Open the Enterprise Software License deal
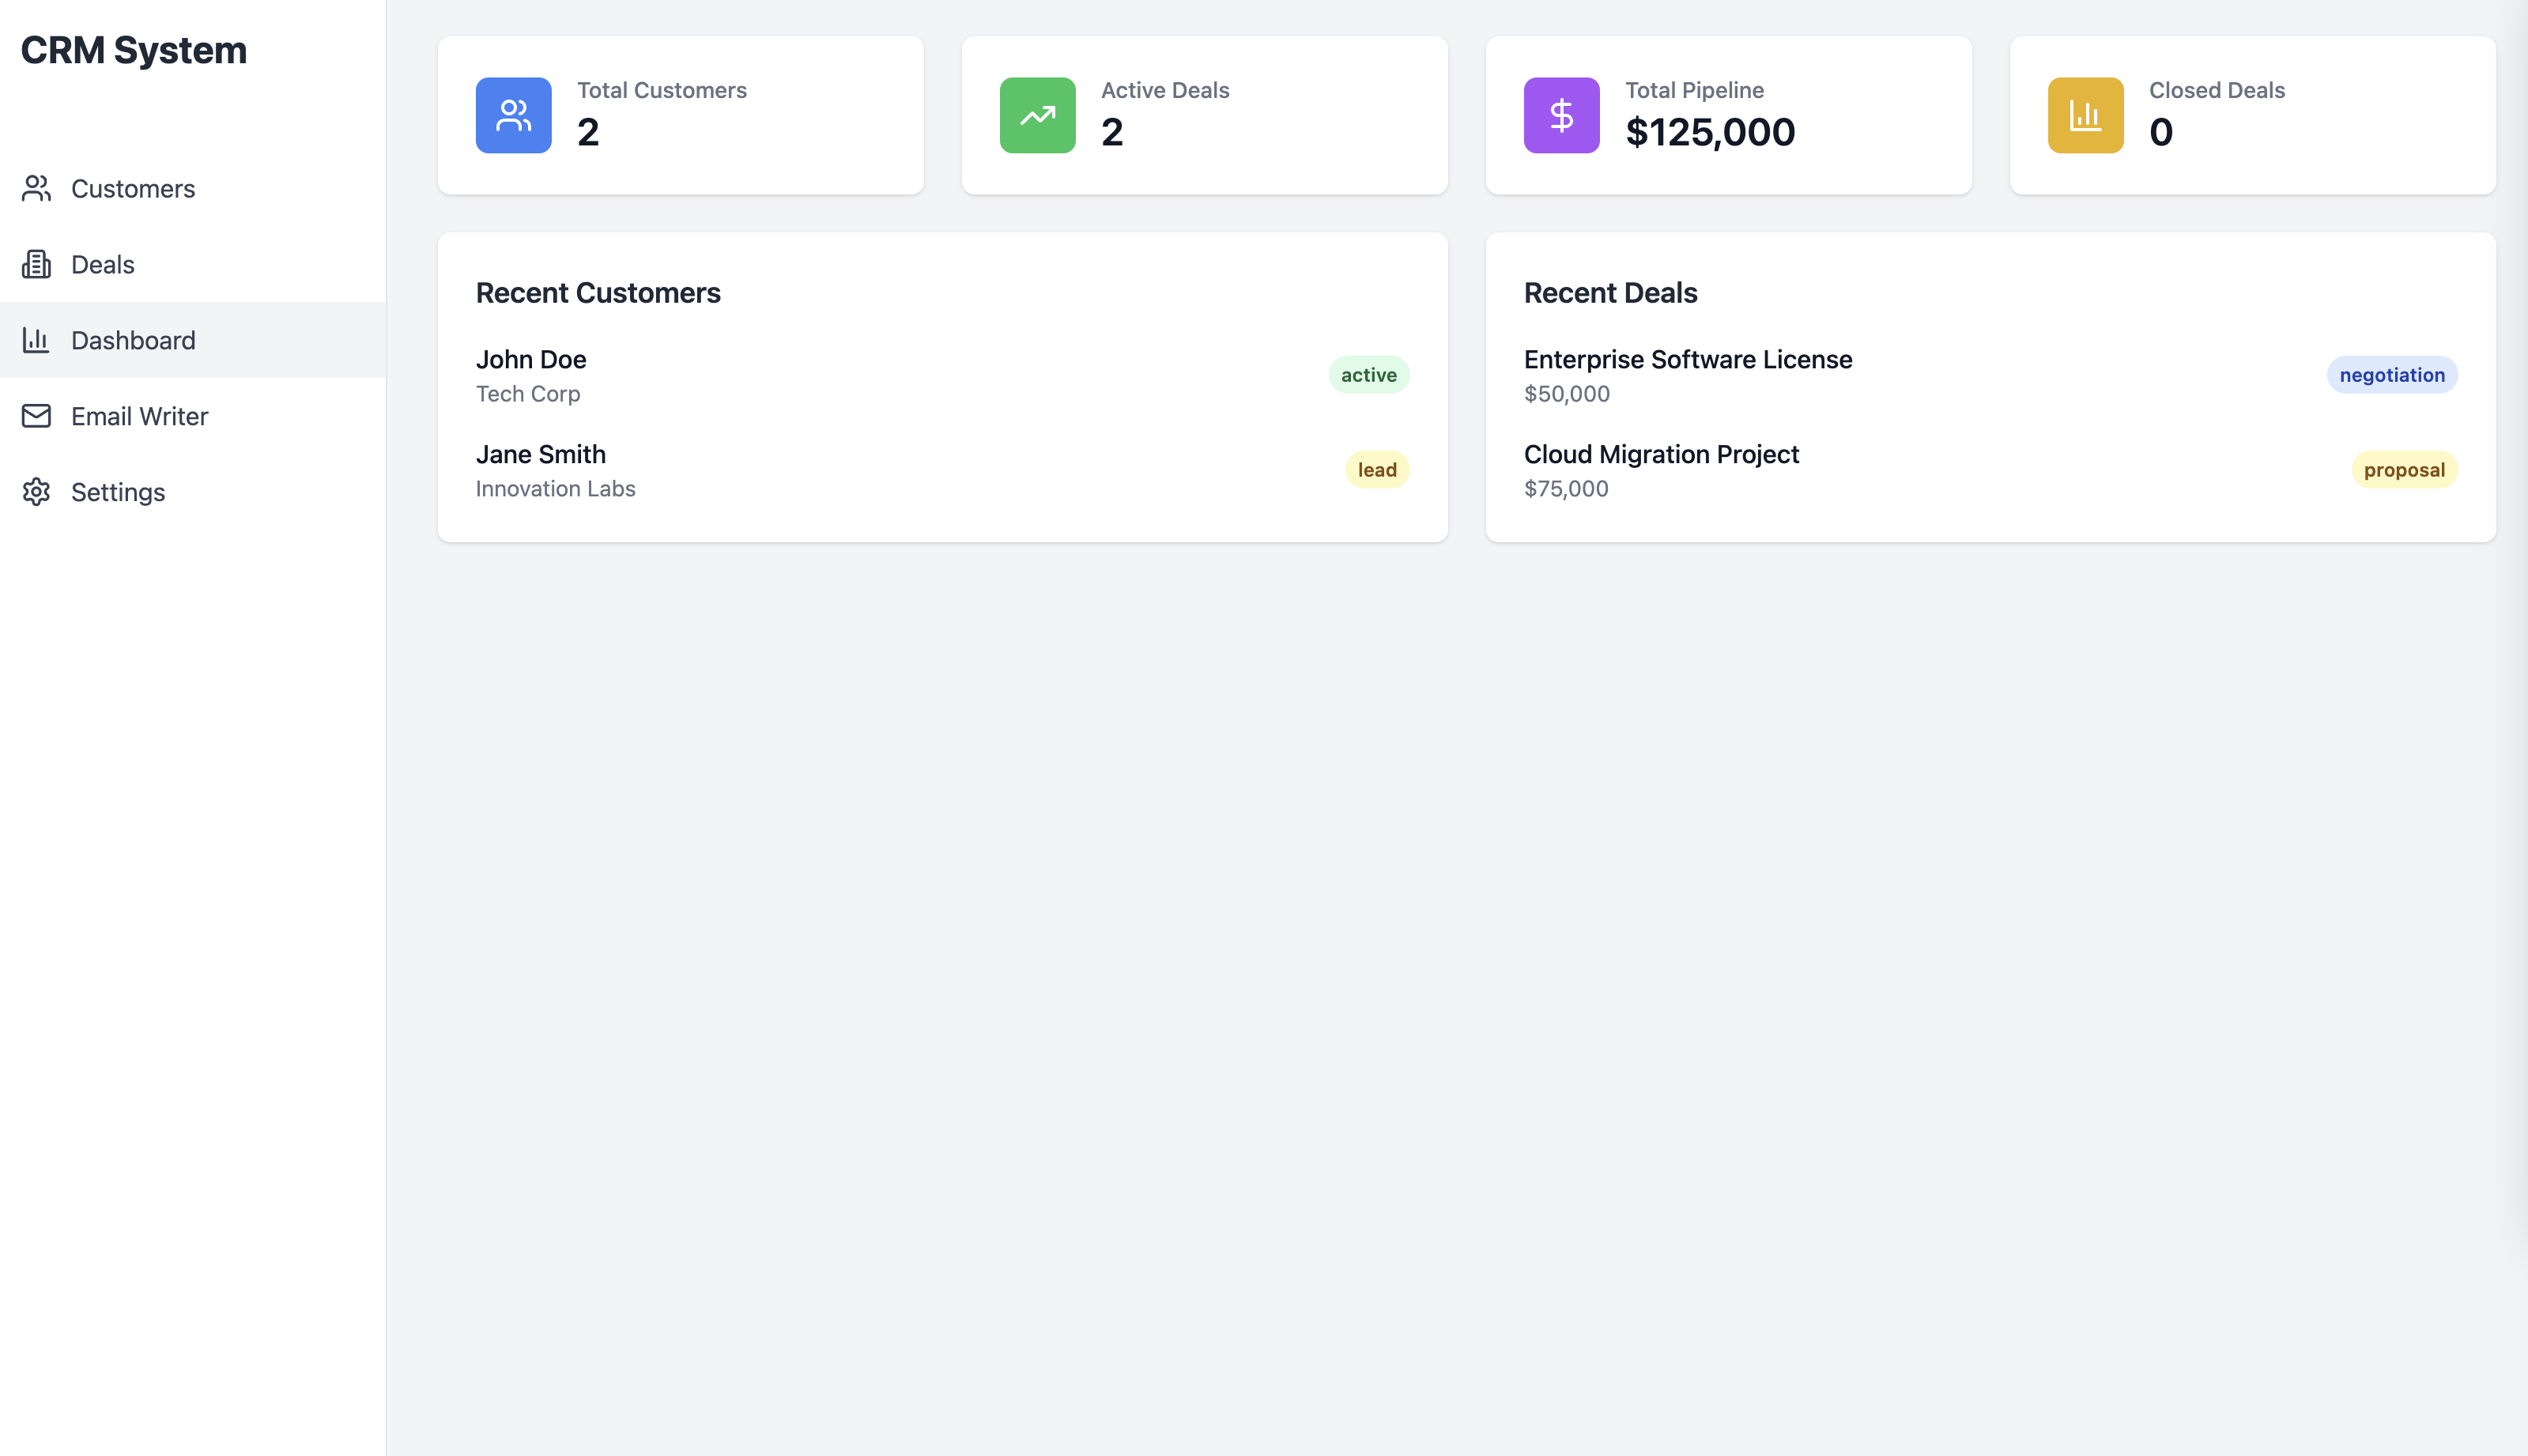Viewport: 2528px width, 1456px height. tap(1687, 359)
